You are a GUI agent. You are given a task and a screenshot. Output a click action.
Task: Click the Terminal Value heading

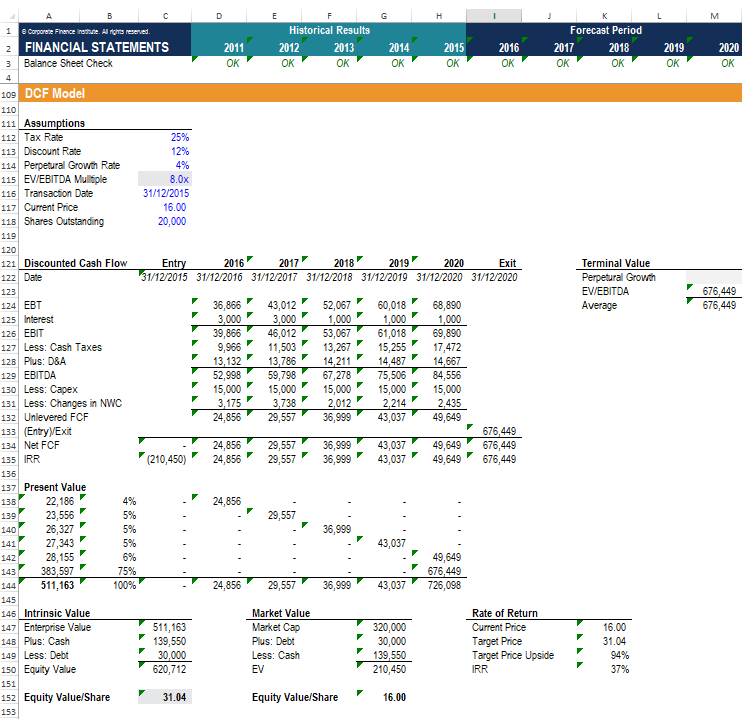[615, 263]
